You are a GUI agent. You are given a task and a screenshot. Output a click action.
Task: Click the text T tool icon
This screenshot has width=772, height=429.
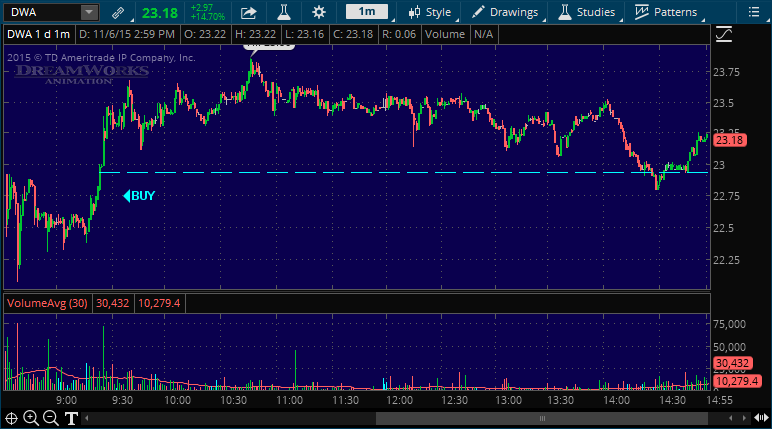(x=71, y=419)
